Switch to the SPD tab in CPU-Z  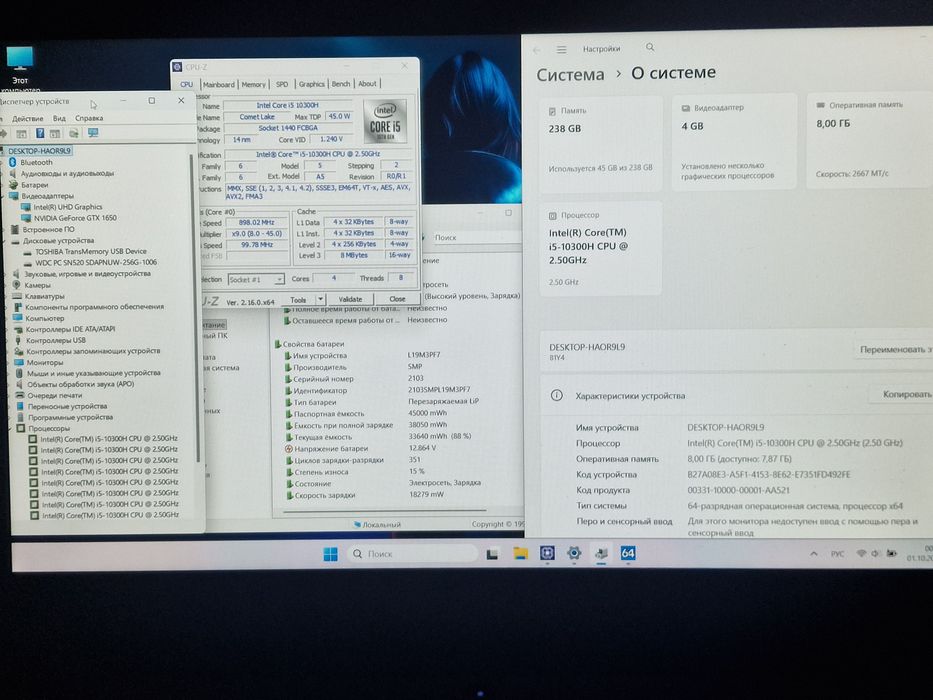282,85
